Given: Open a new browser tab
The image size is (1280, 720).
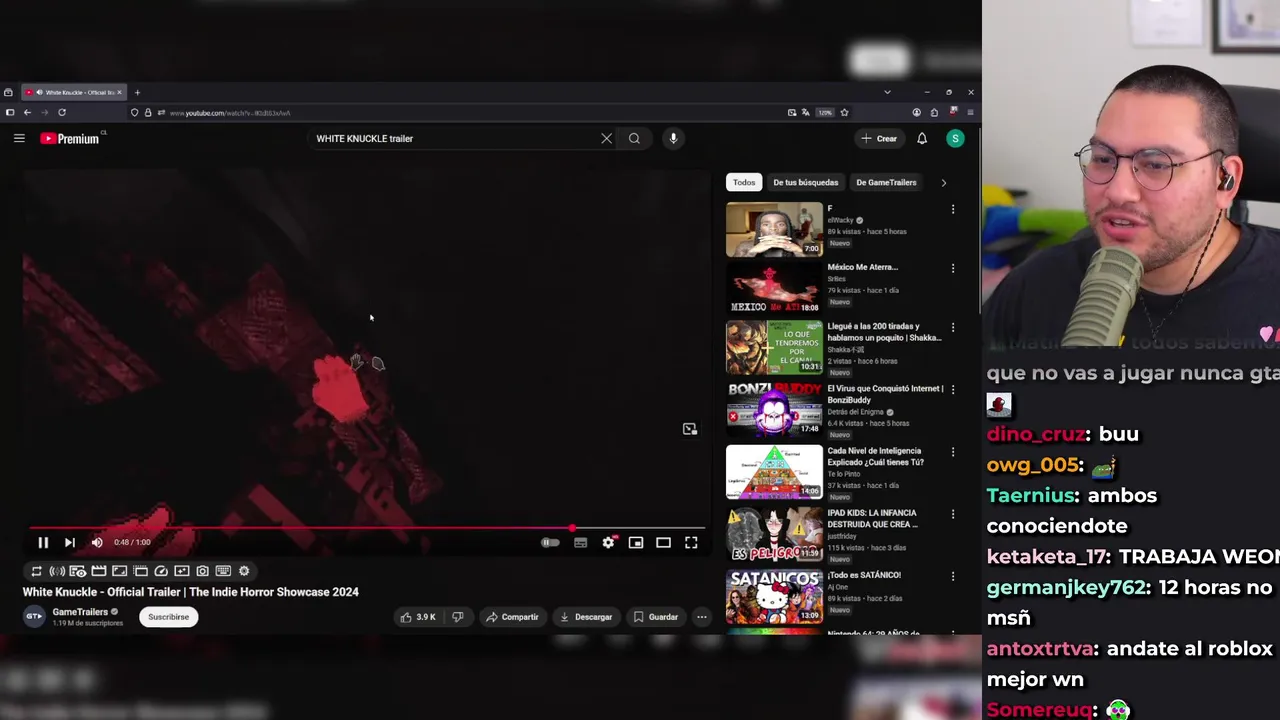Looking at the screenshot, I should pyautogui.click(x=137, y=92).
